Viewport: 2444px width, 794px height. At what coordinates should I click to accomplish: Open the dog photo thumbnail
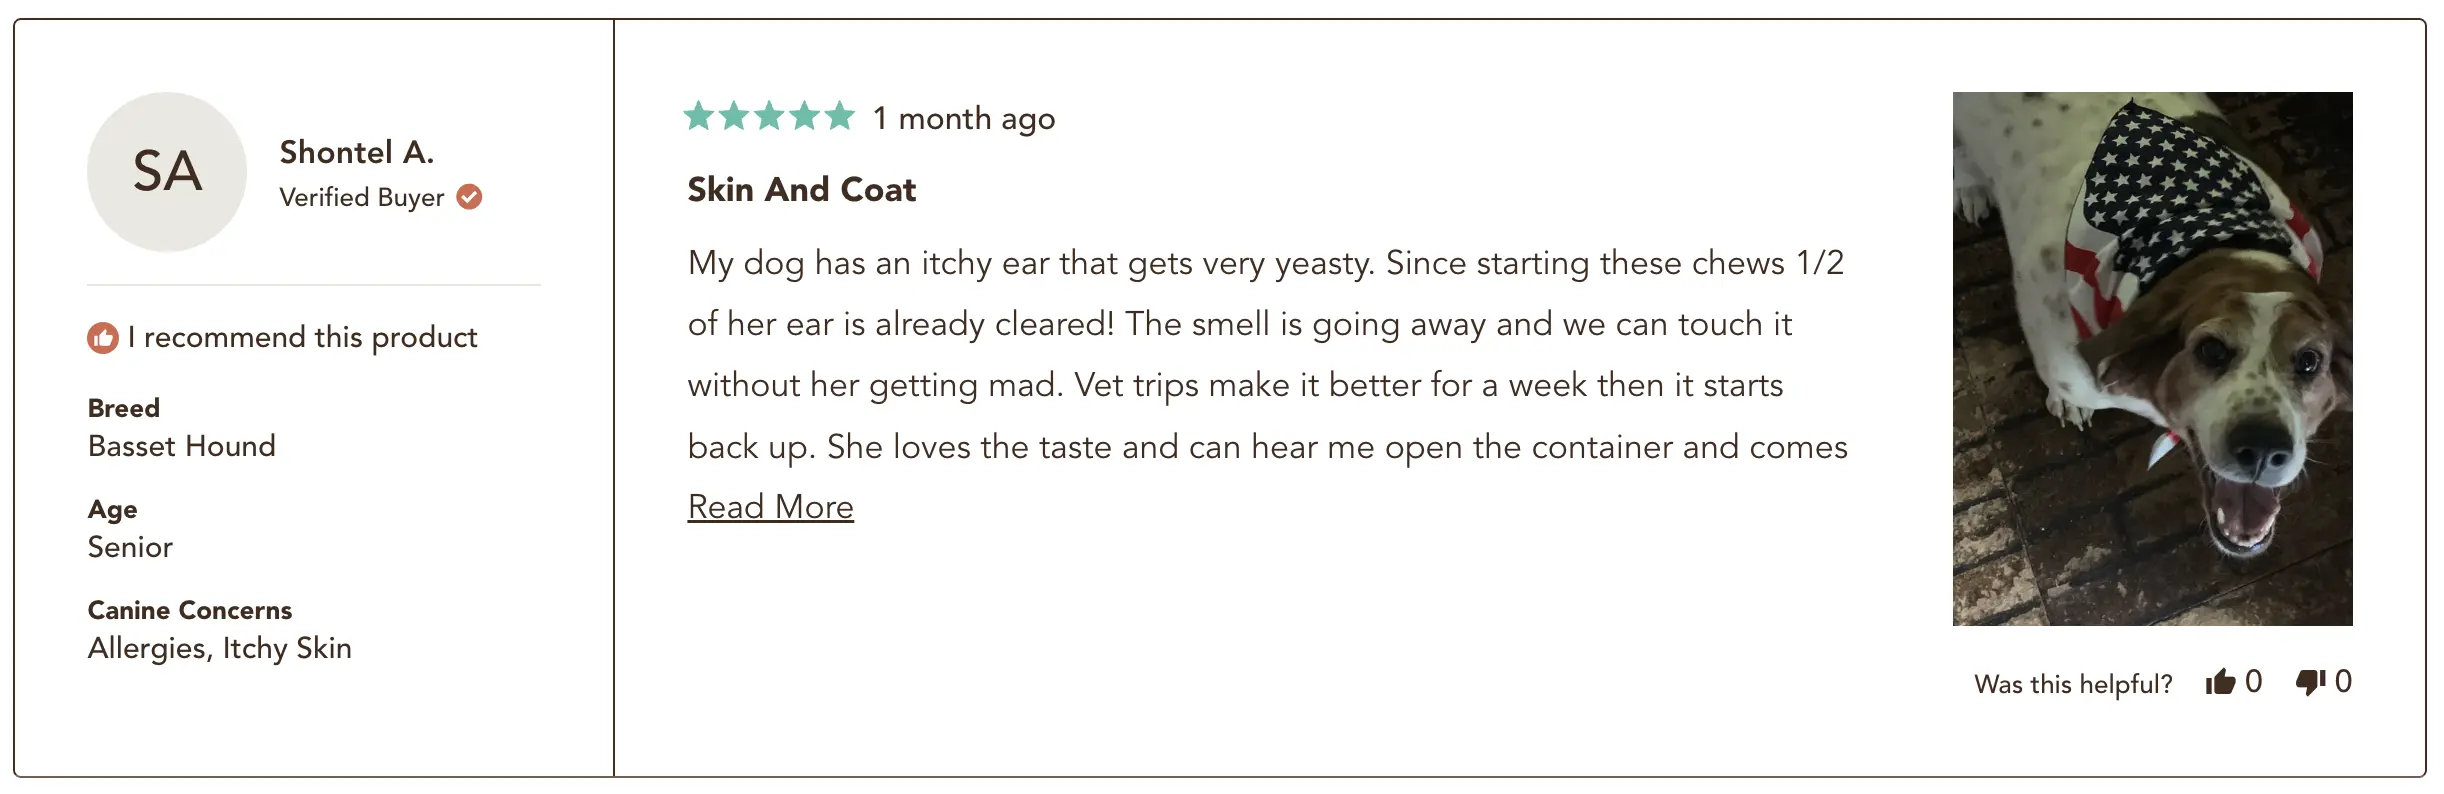(2152, 359)
